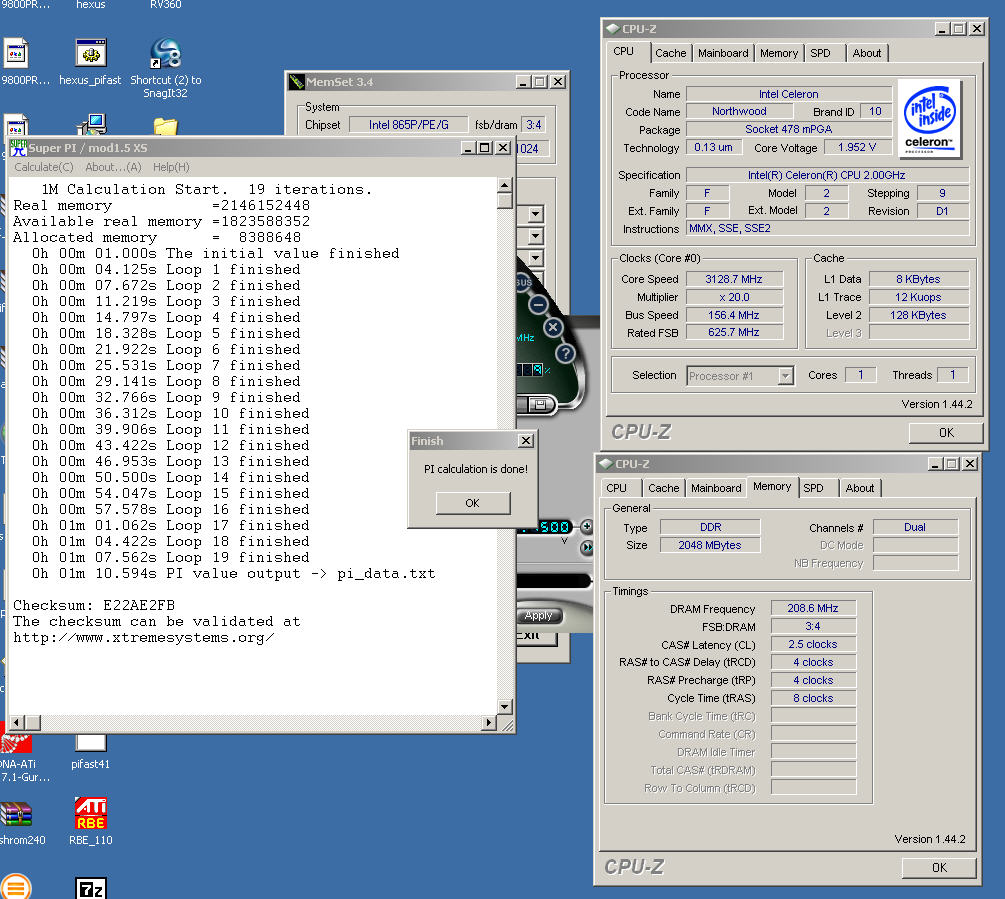
Task: Open Help menu in Super PI
Action: [x=171, y=167]
